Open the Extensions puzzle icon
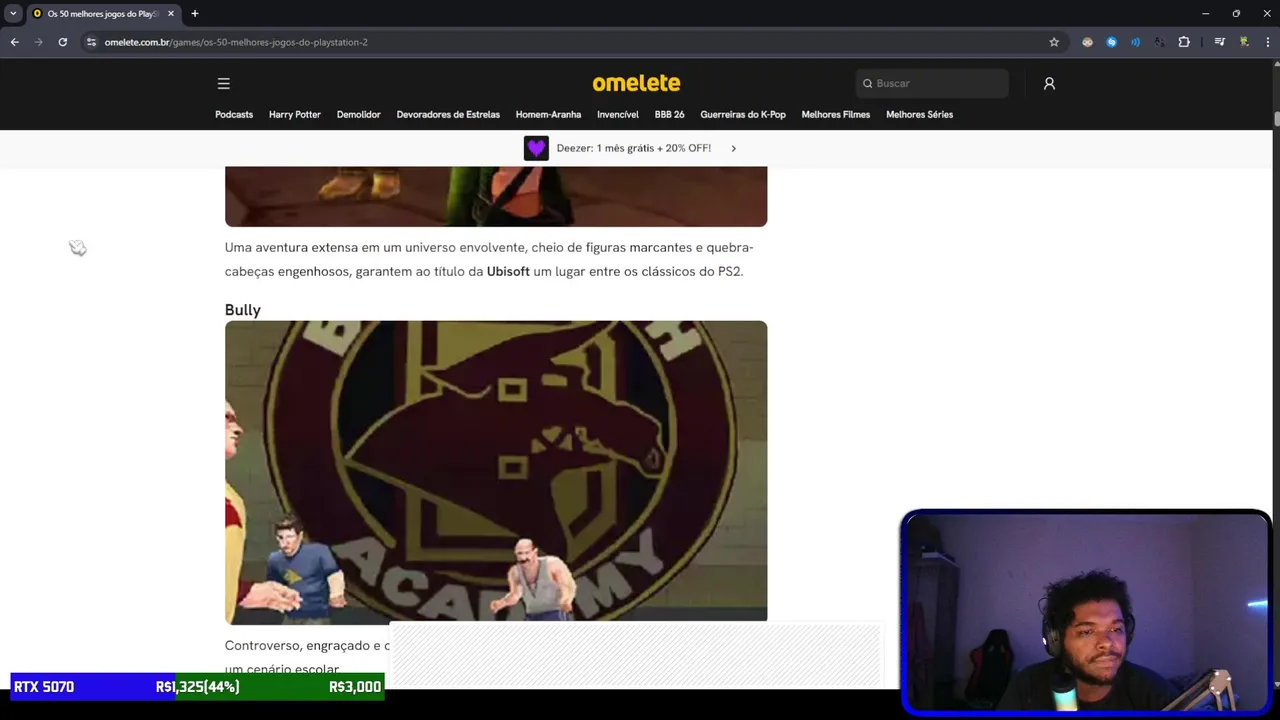Viewport: 1280px width, 720px height. [1184, 42]
